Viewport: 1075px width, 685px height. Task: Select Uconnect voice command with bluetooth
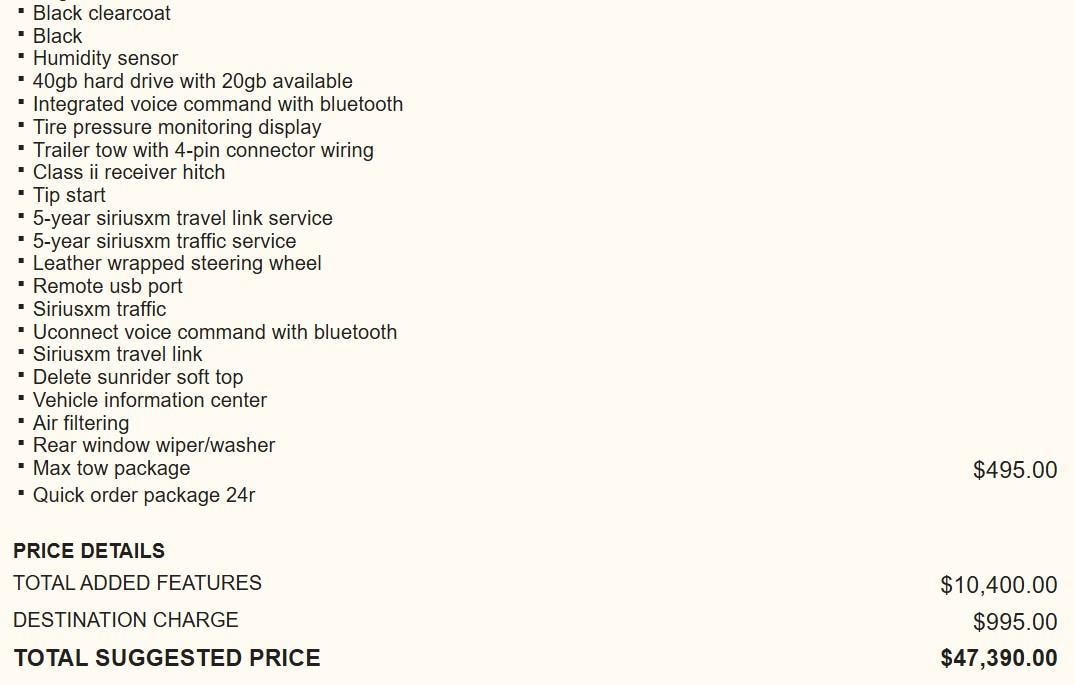point(214,332)
